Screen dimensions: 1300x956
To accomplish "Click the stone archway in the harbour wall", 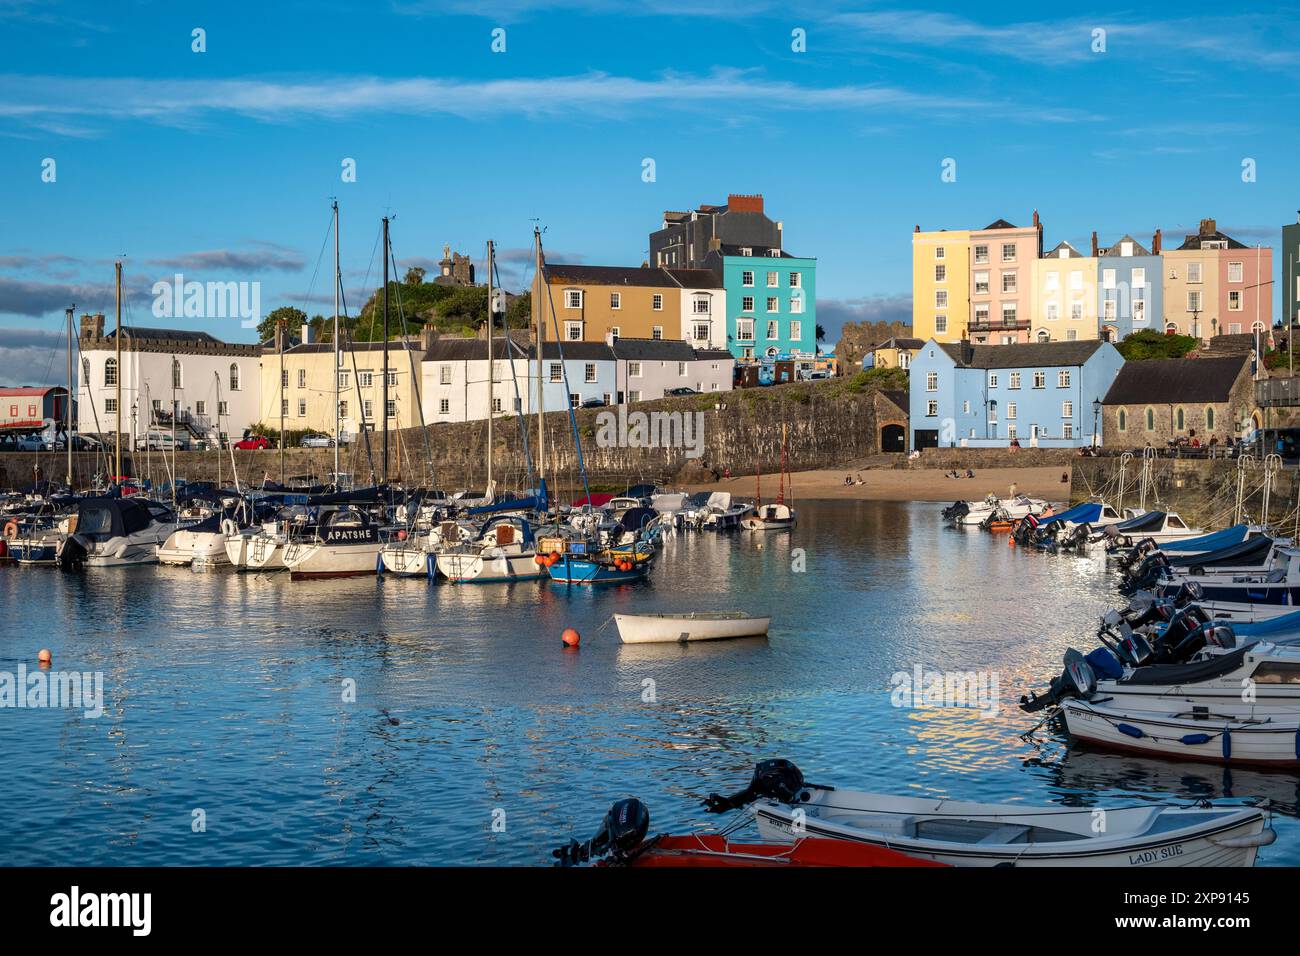I will pyautogui.click(x=891, y=437).
